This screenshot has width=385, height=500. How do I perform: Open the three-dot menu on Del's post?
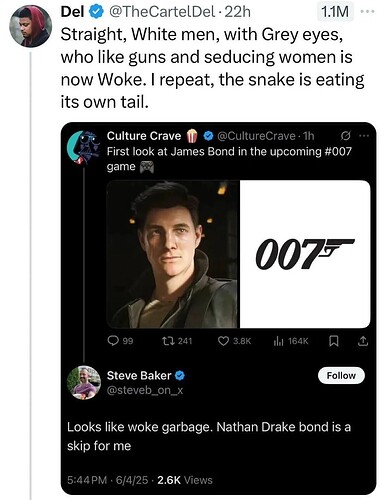click(x=368, y=12)
